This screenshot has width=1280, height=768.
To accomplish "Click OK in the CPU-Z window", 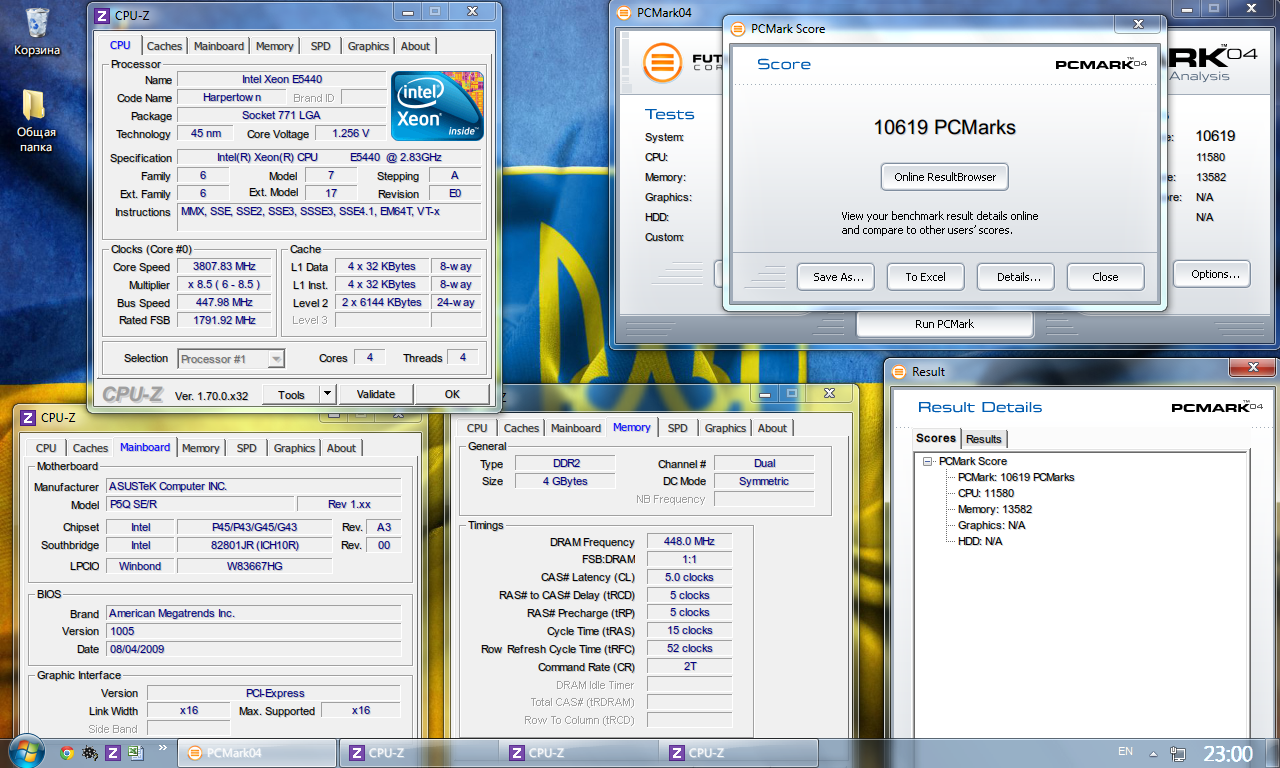I will coord(452,394).
